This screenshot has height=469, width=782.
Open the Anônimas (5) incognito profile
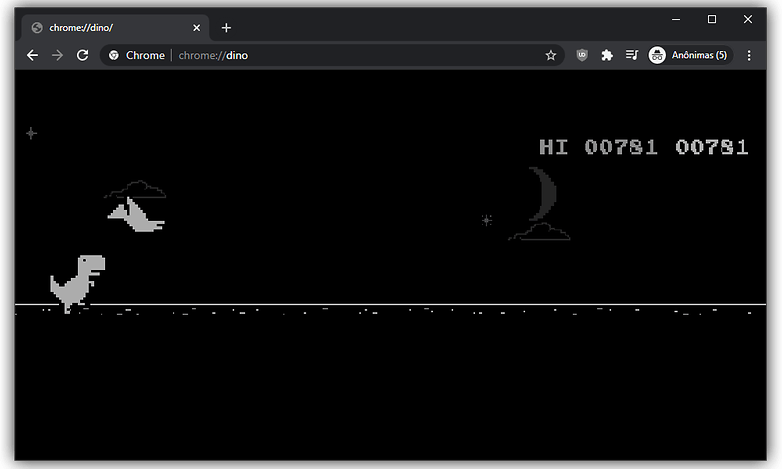[x=689, y=55]
